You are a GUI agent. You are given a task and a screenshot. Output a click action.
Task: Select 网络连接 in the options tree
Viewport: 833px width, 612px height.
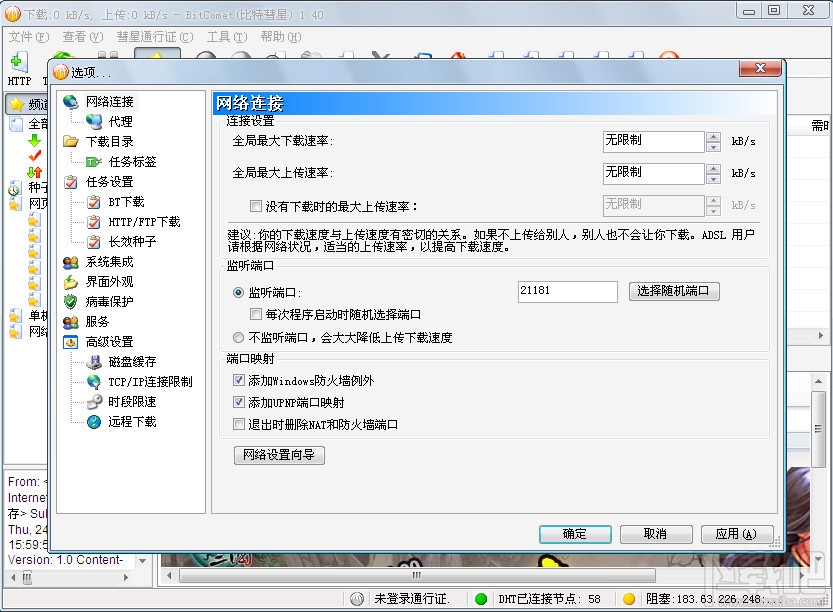[109, 101]
